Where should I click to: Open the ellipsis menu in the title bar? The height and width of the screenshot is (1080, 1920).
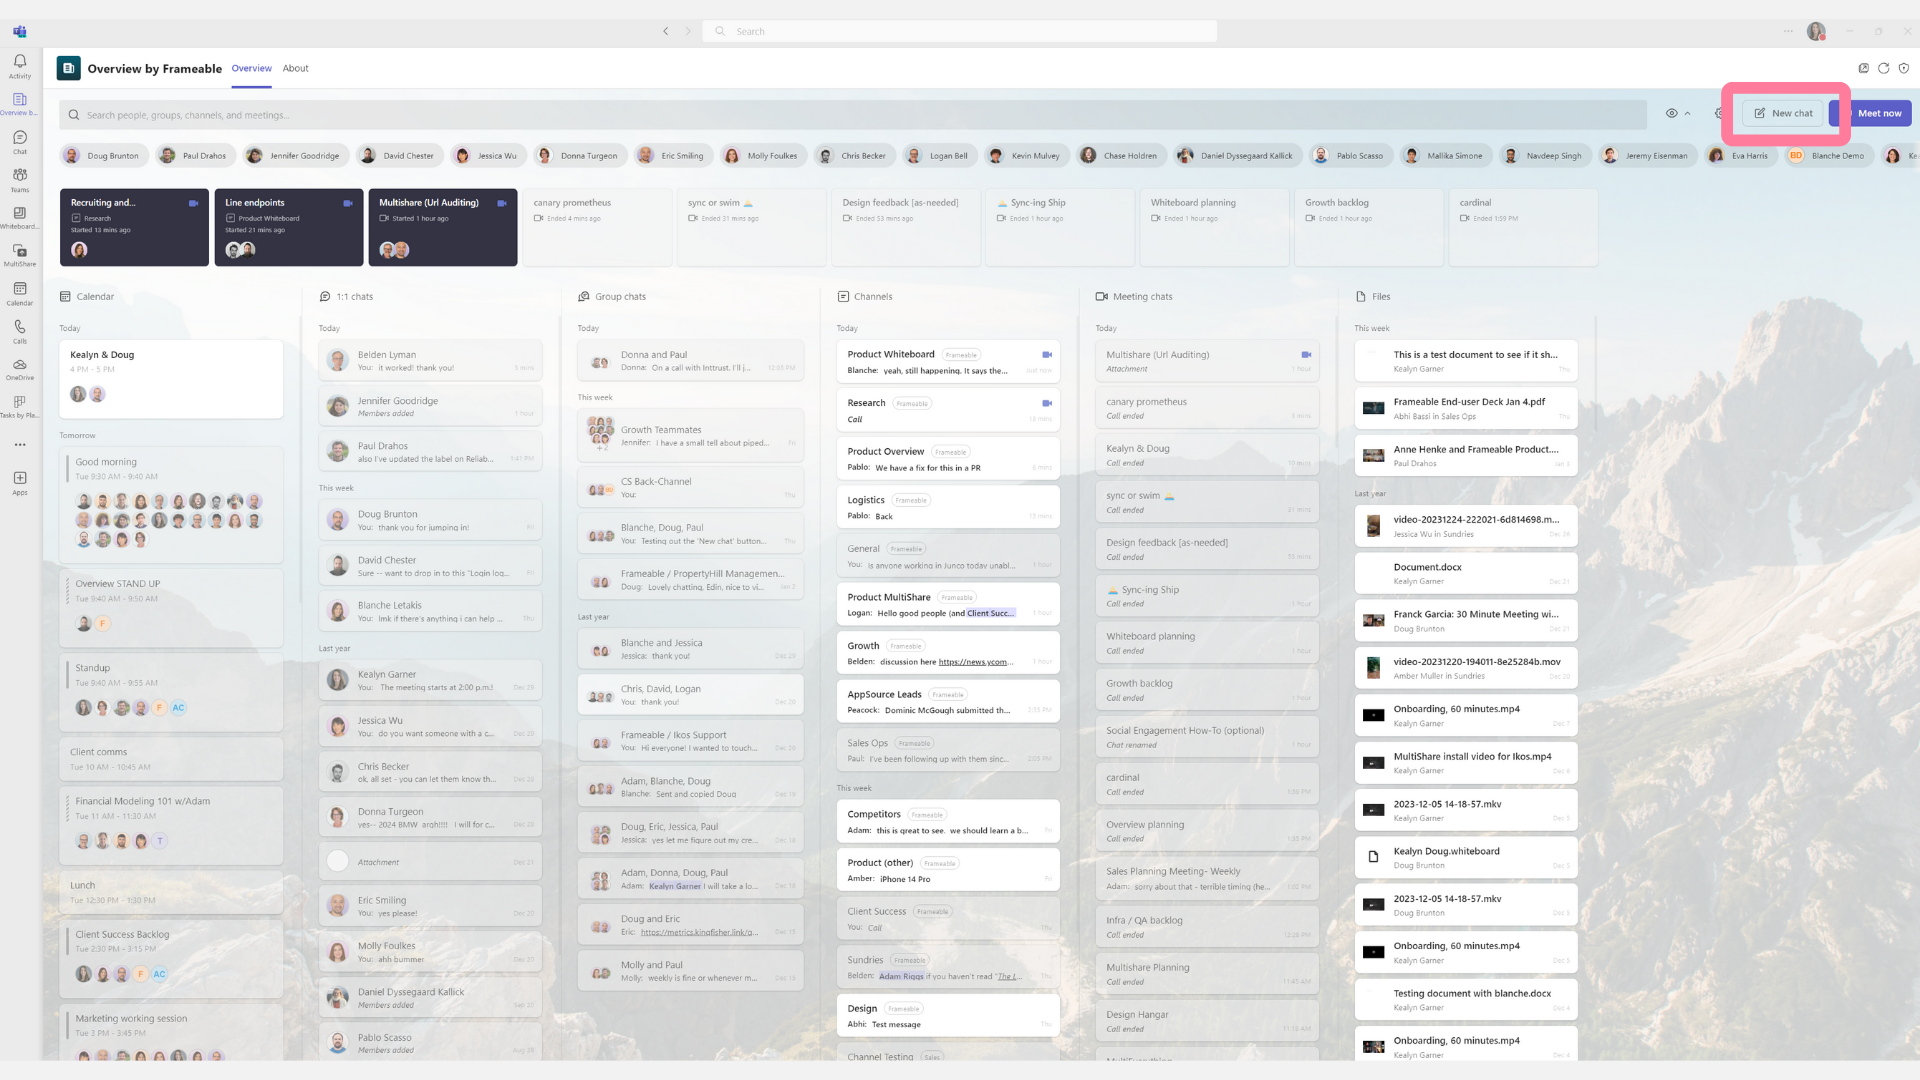[x=1788, y=31]
